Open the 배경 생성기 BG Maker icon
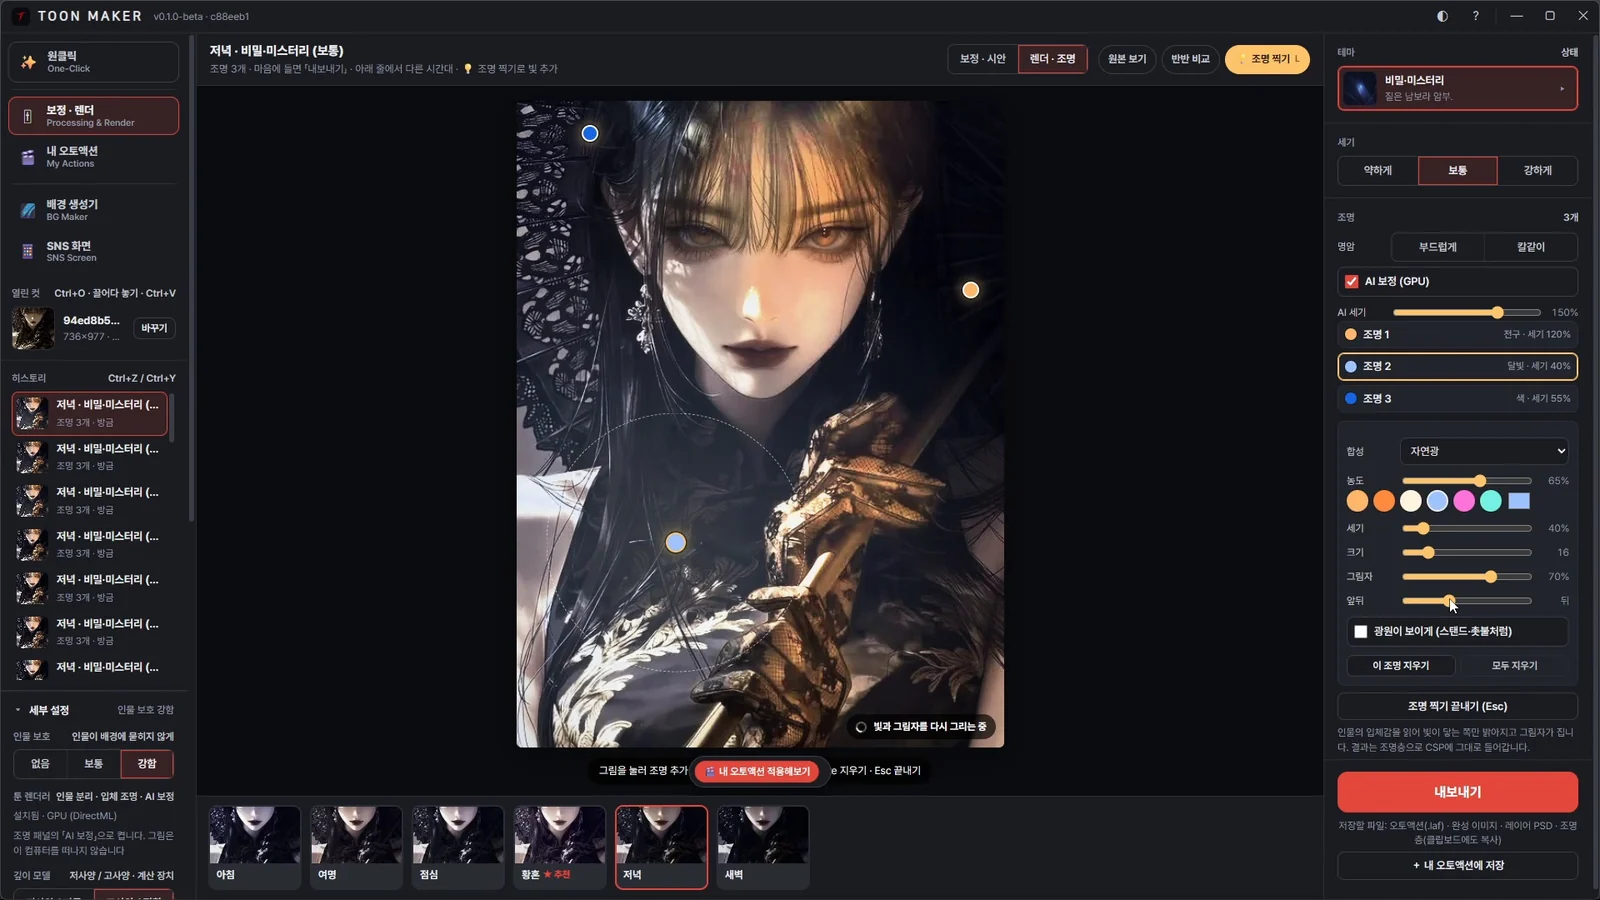 pyautogui.click(x=28, y=210)
